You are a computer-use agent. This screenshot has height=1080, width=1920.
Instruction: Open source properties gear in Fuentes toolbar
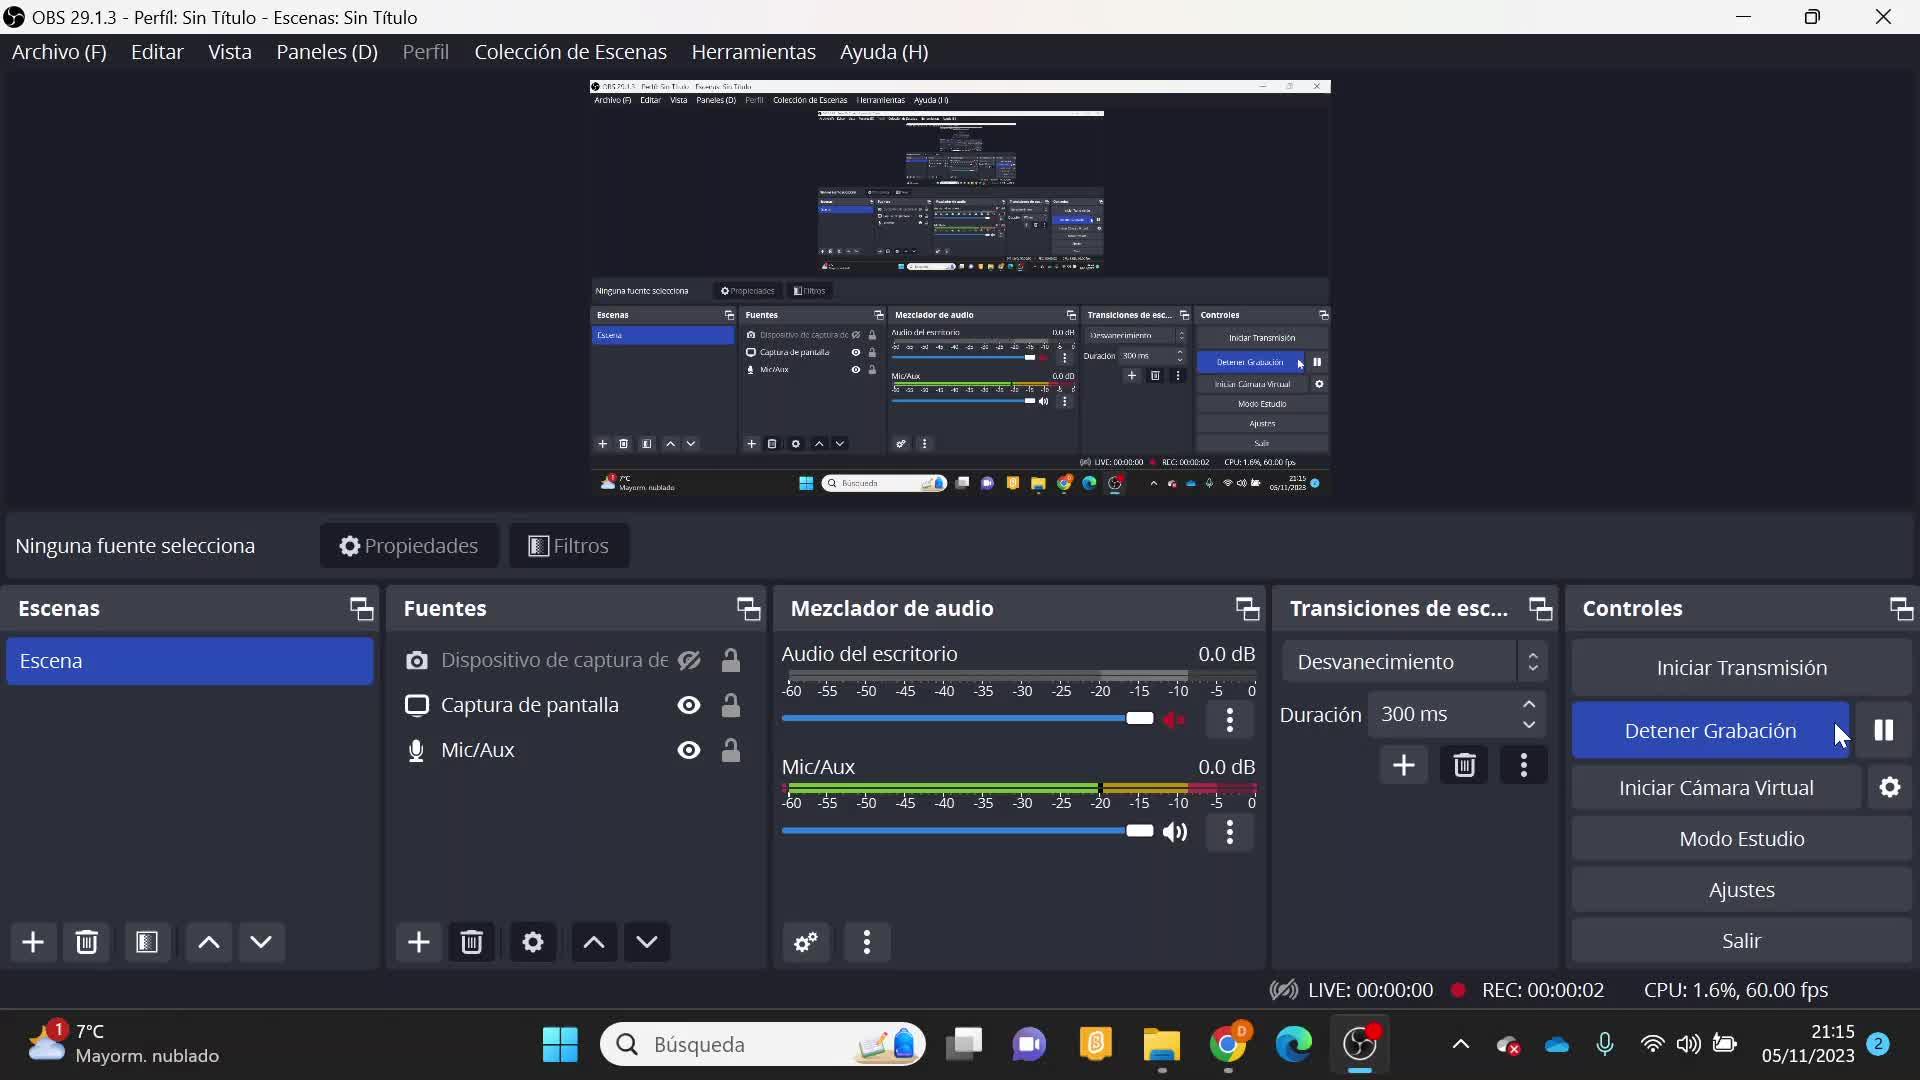(533, 942)
